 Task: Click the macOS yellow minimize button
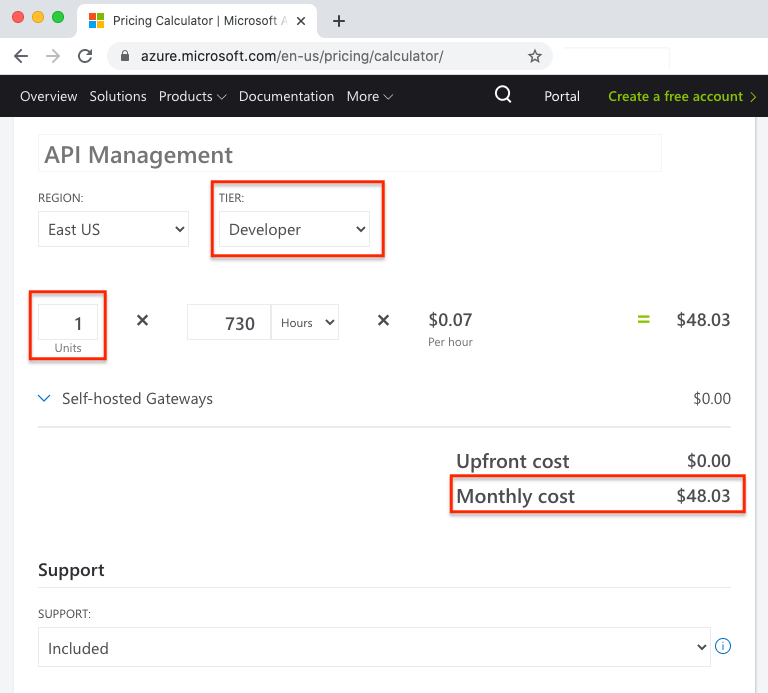[38, 17]
